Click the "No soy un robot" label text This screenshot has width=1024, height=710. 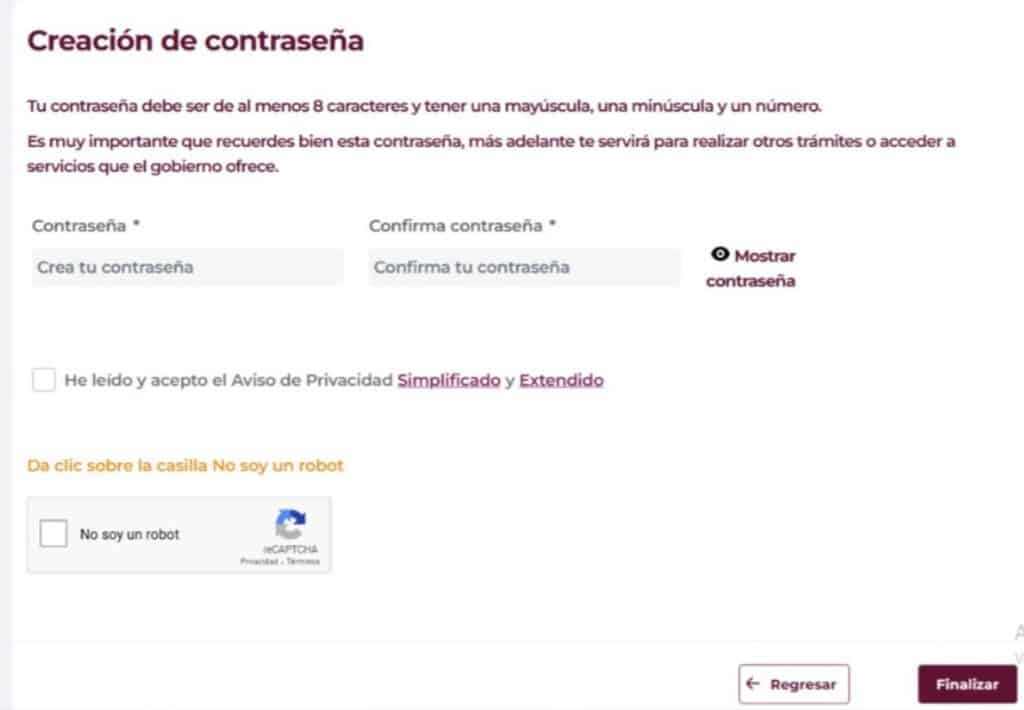coord(130,535)
